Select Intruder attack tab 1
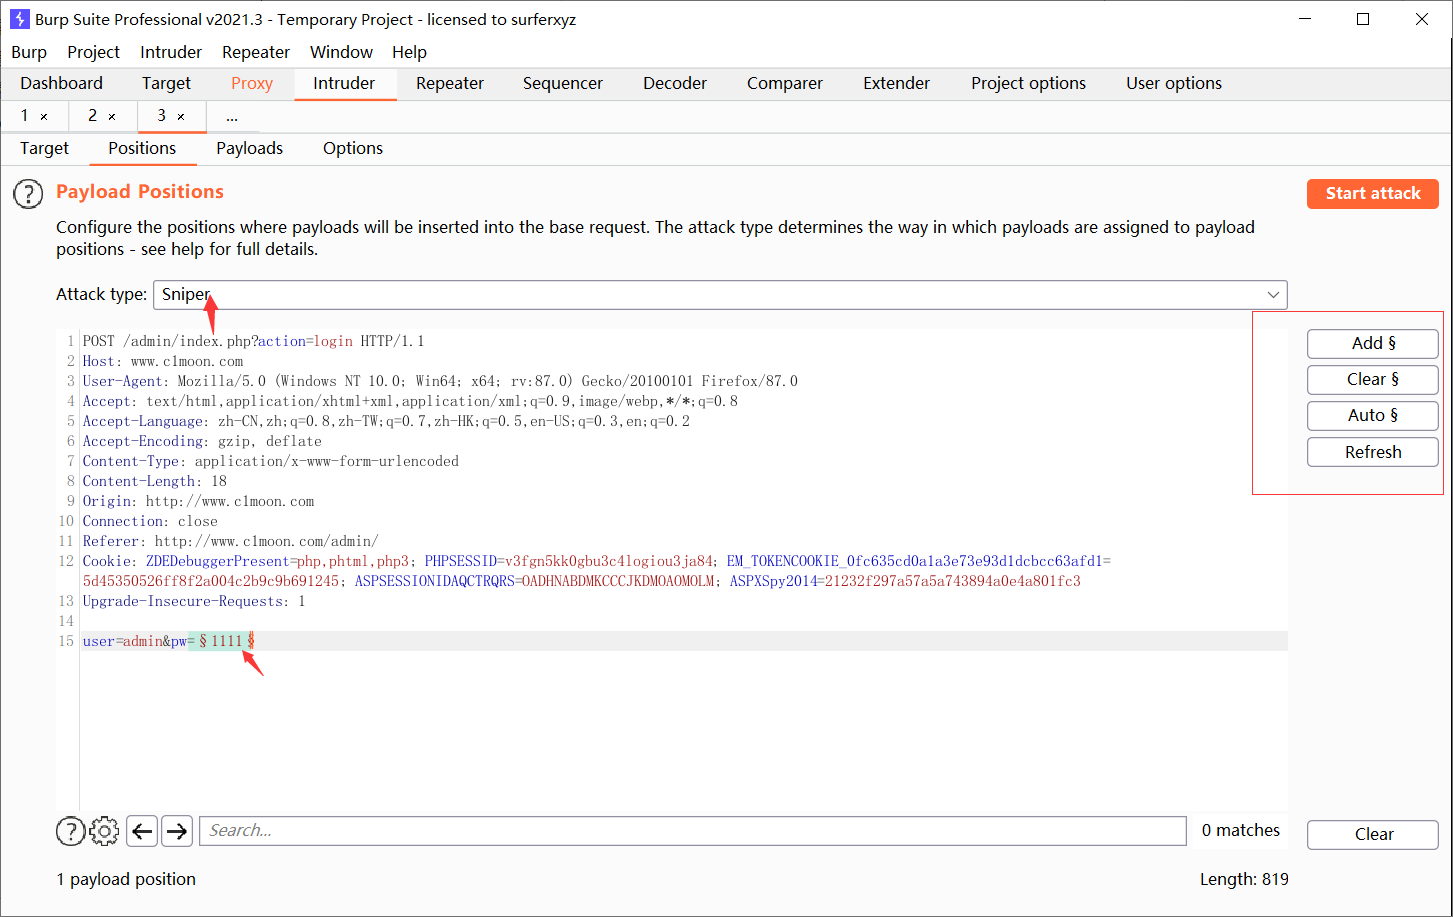The image size is (1453, 917). point(24,116)
